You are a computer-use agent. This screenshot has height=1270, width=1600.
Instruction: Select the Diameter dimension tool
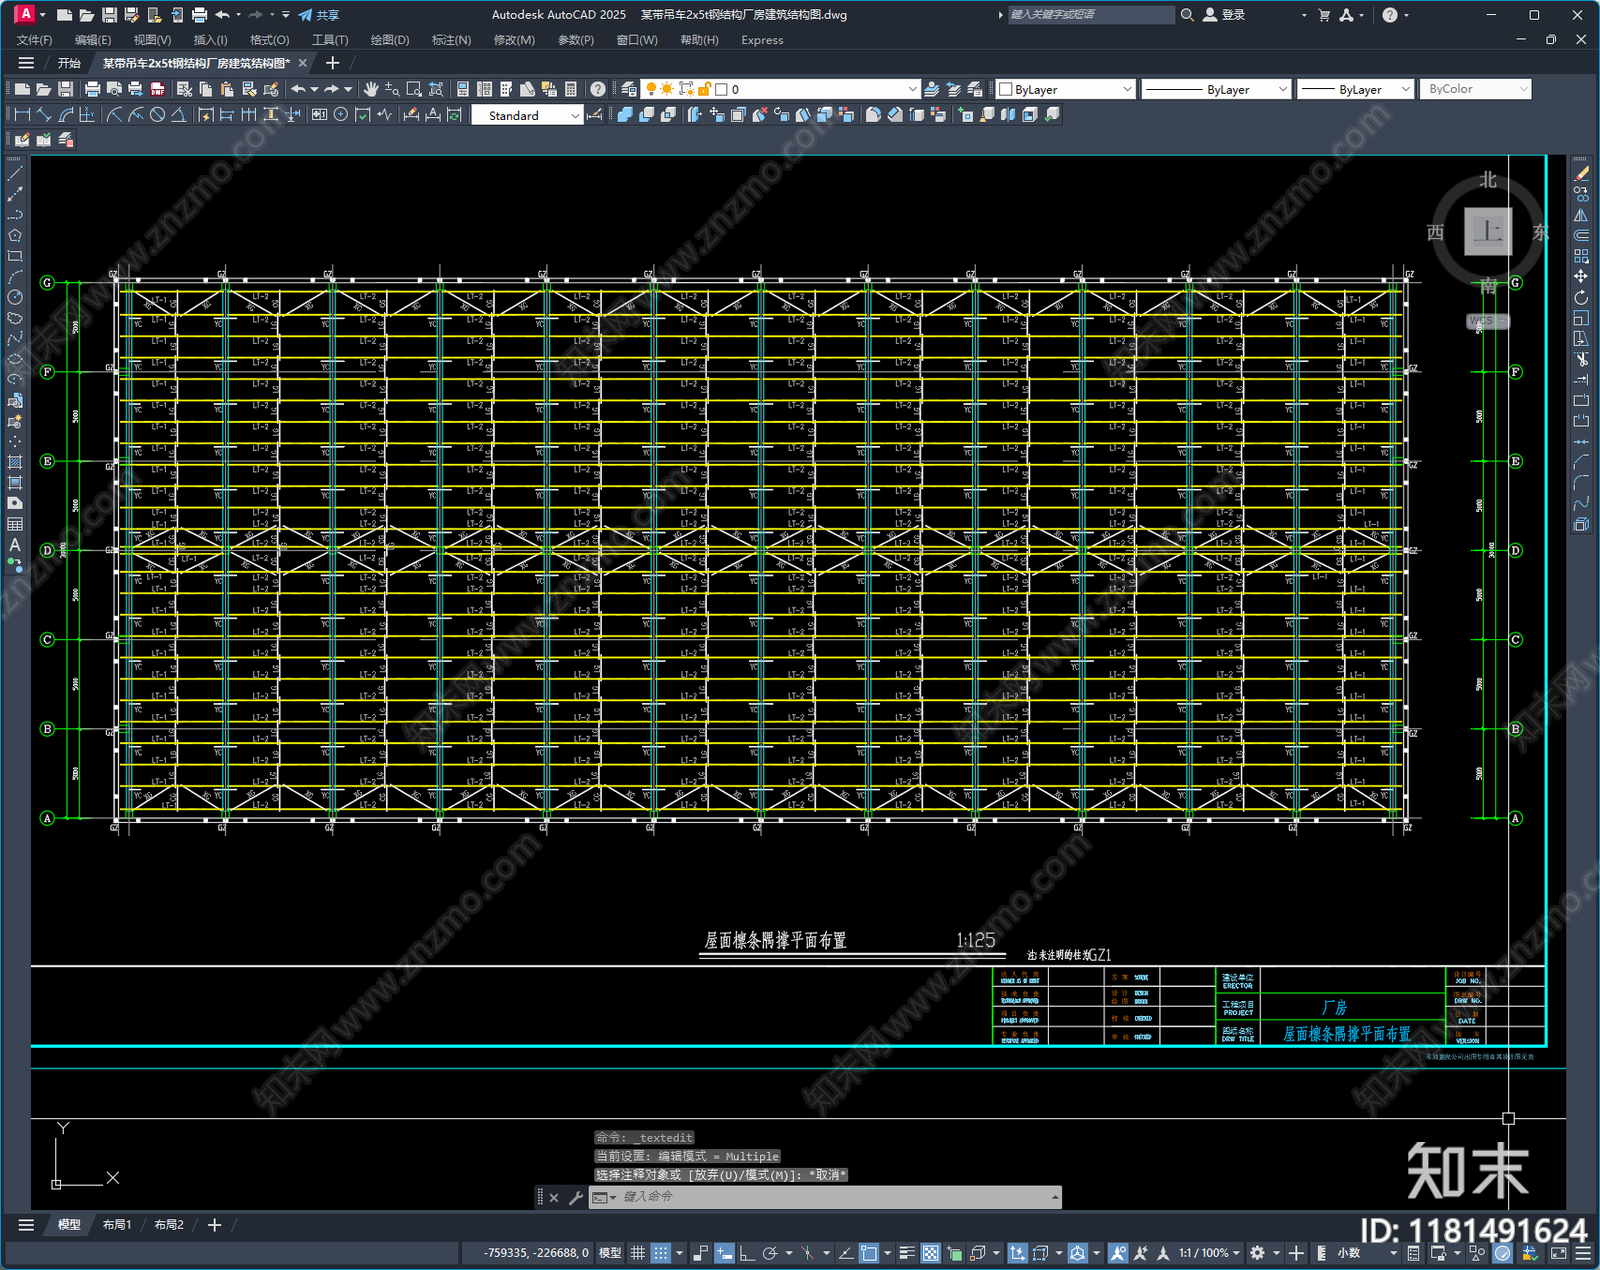[x=157, y=115]
